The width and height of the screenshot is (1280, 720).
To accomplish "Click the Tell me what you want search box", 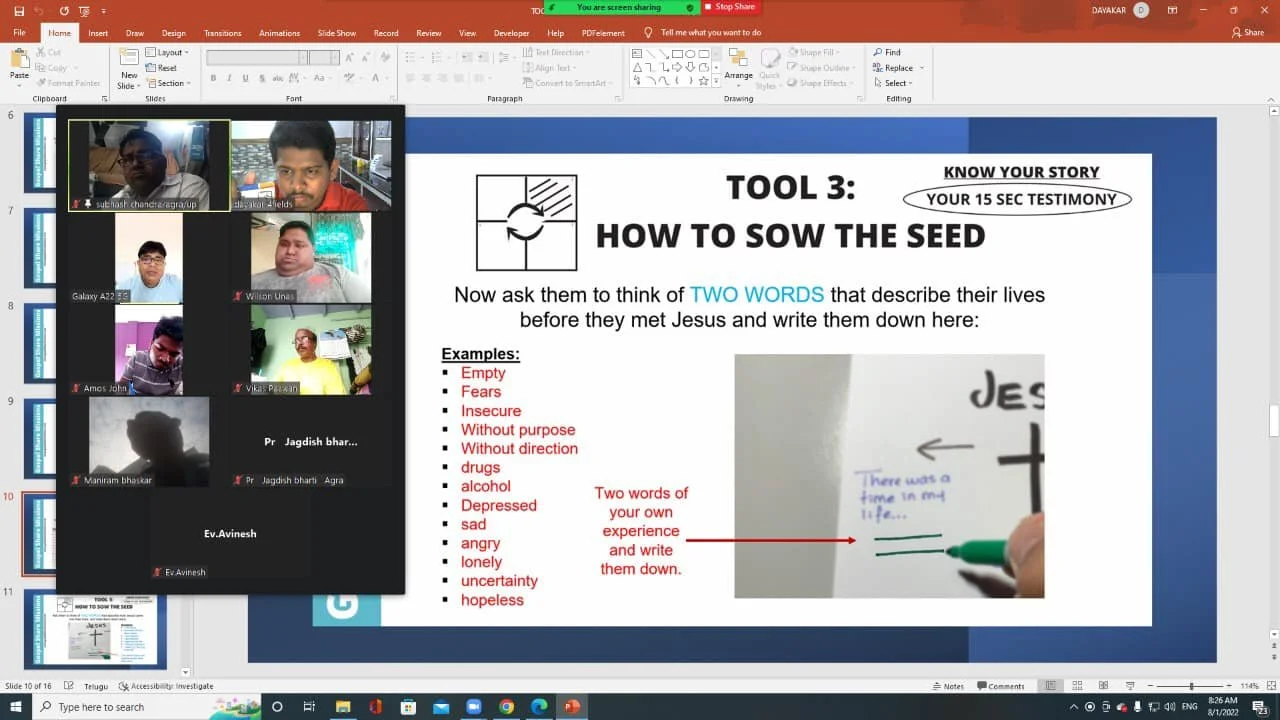I will tap(711, 33).
